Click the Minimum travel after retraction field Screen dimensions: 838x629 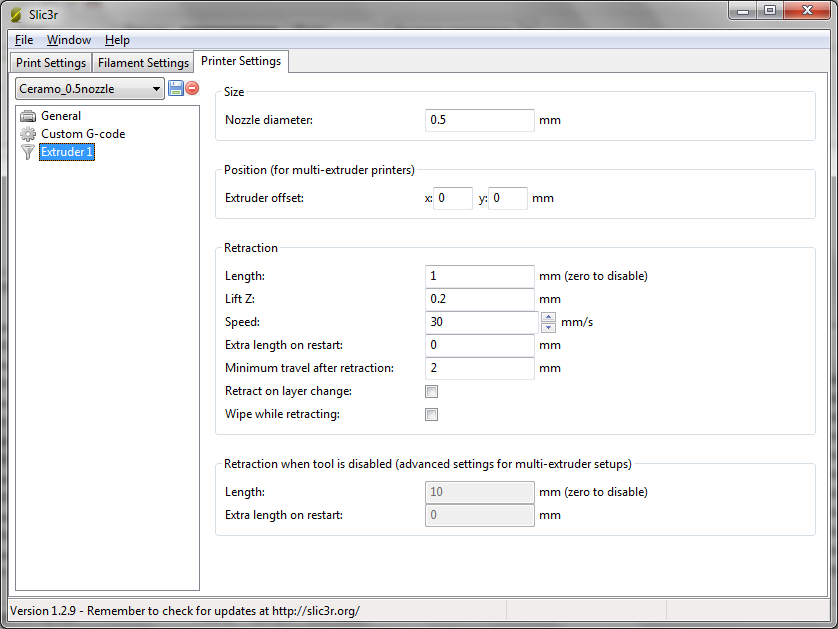tap(480, 368)
